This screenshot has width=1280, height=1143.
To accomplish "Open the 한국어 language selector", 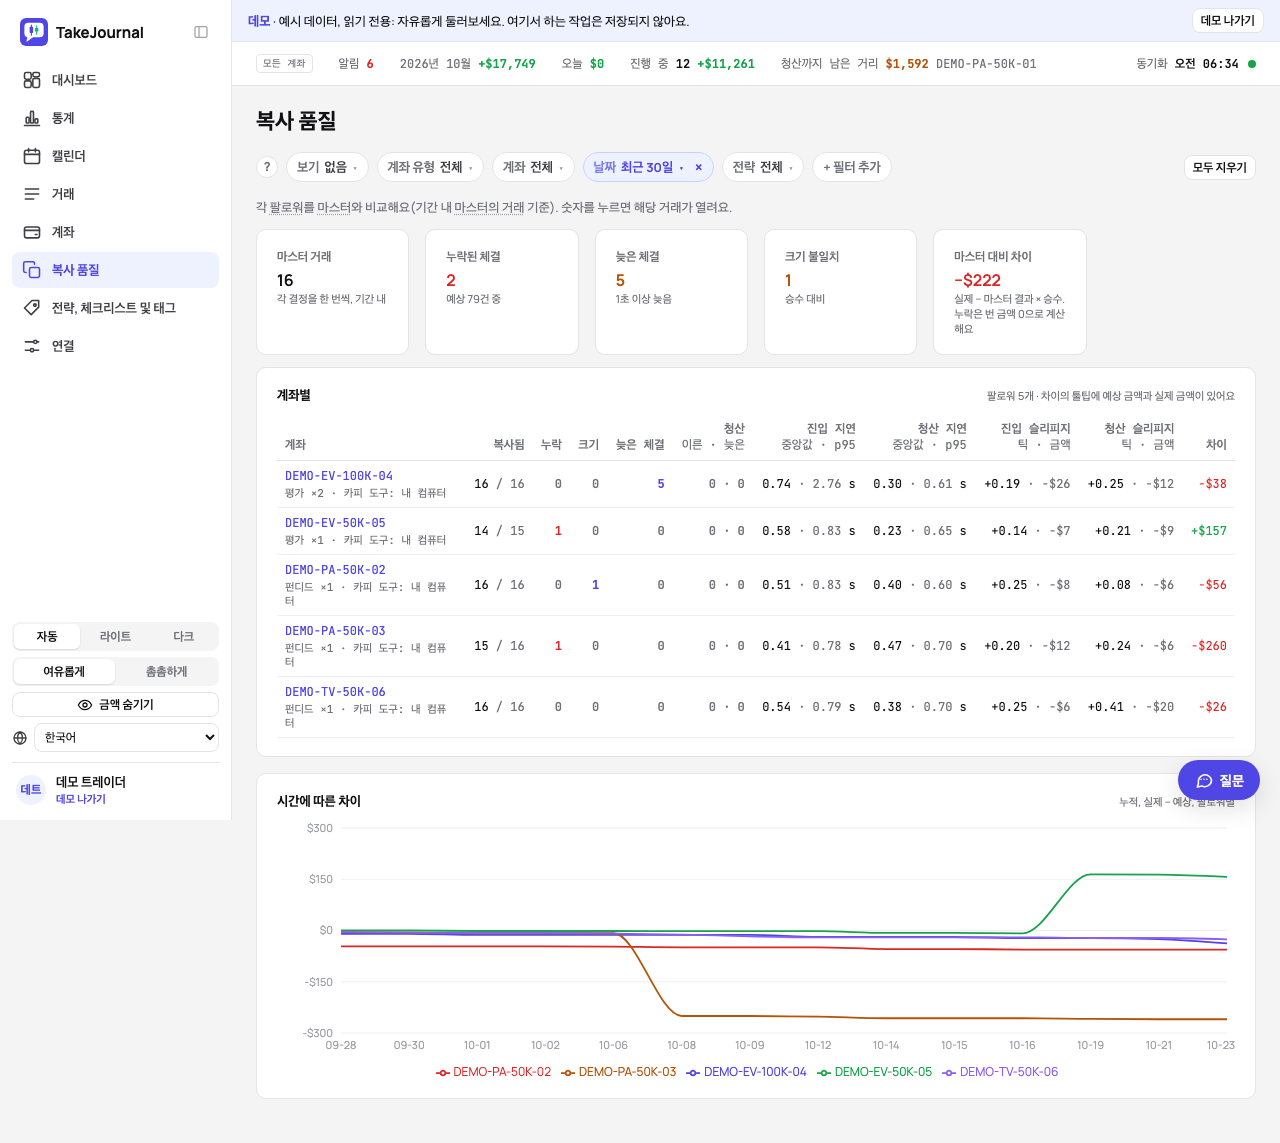I will click(127, 738).
